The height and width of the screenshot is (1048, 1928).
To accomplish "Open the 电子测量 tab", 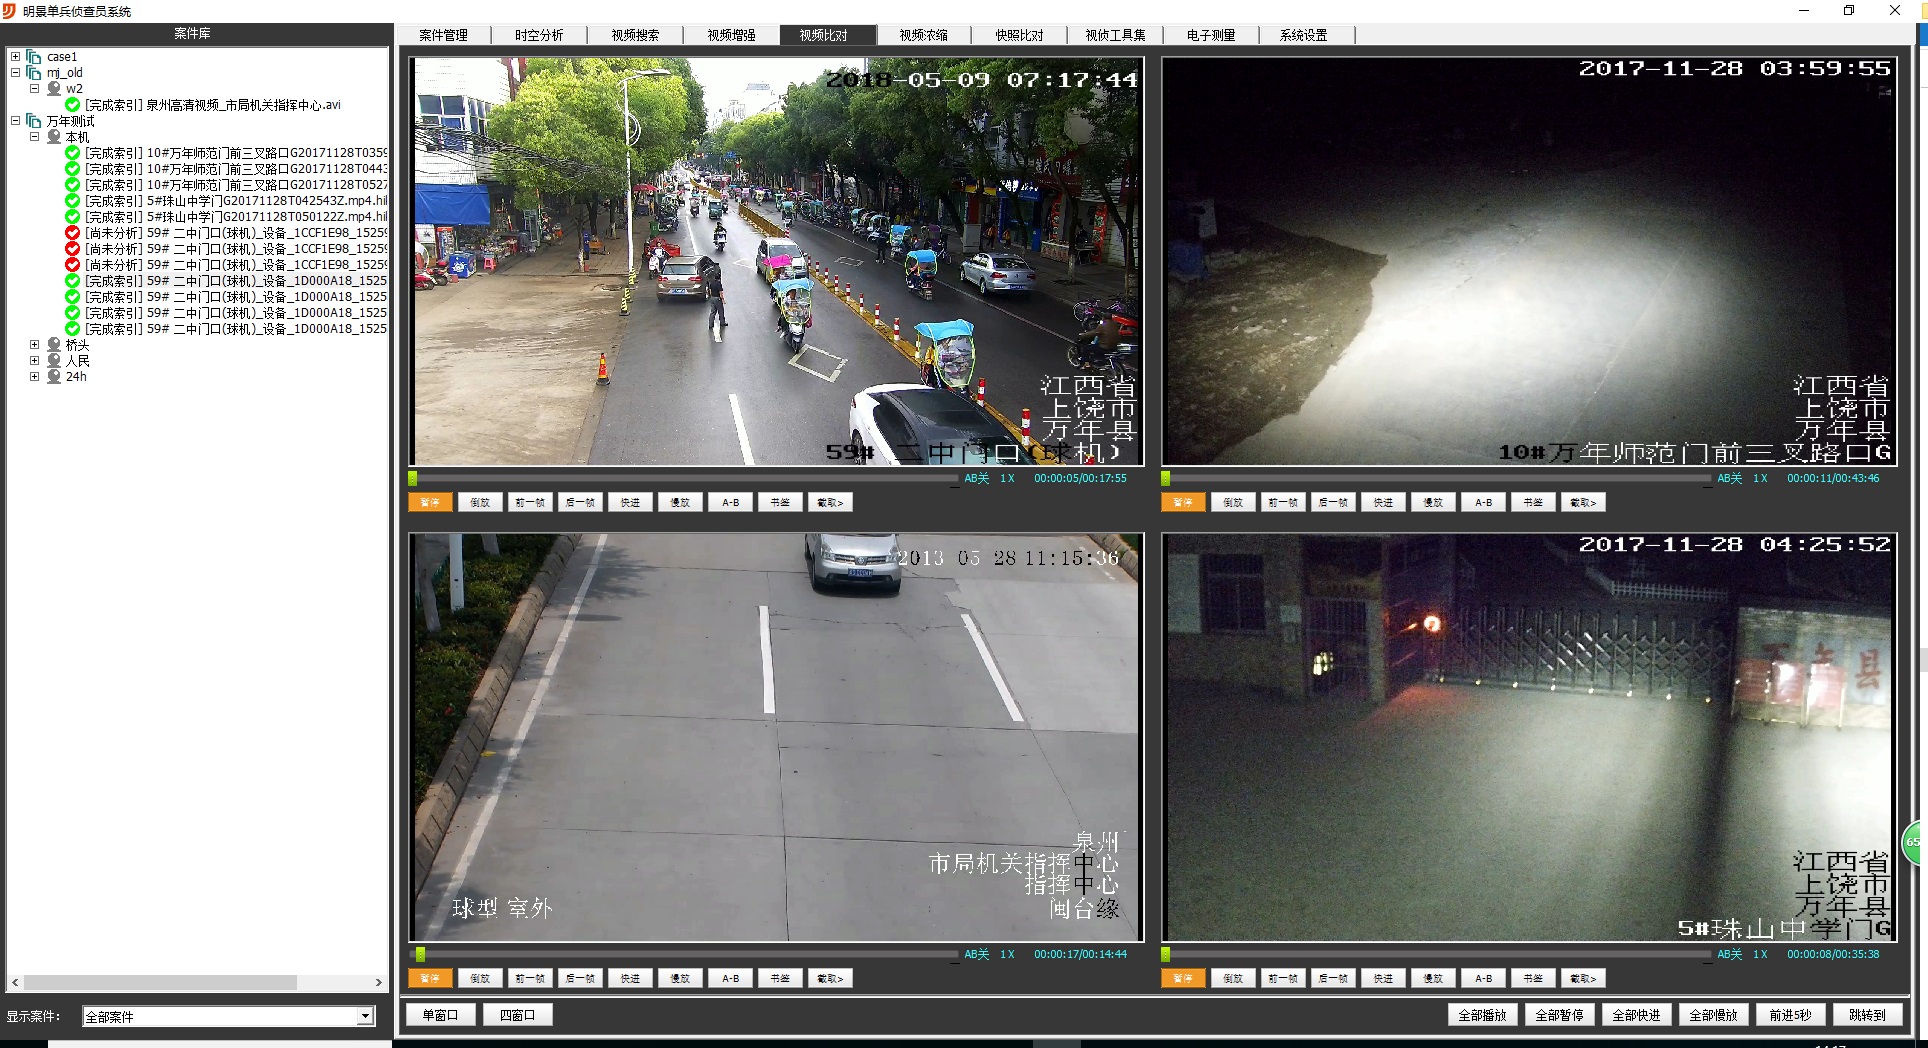I will 1210,35.
